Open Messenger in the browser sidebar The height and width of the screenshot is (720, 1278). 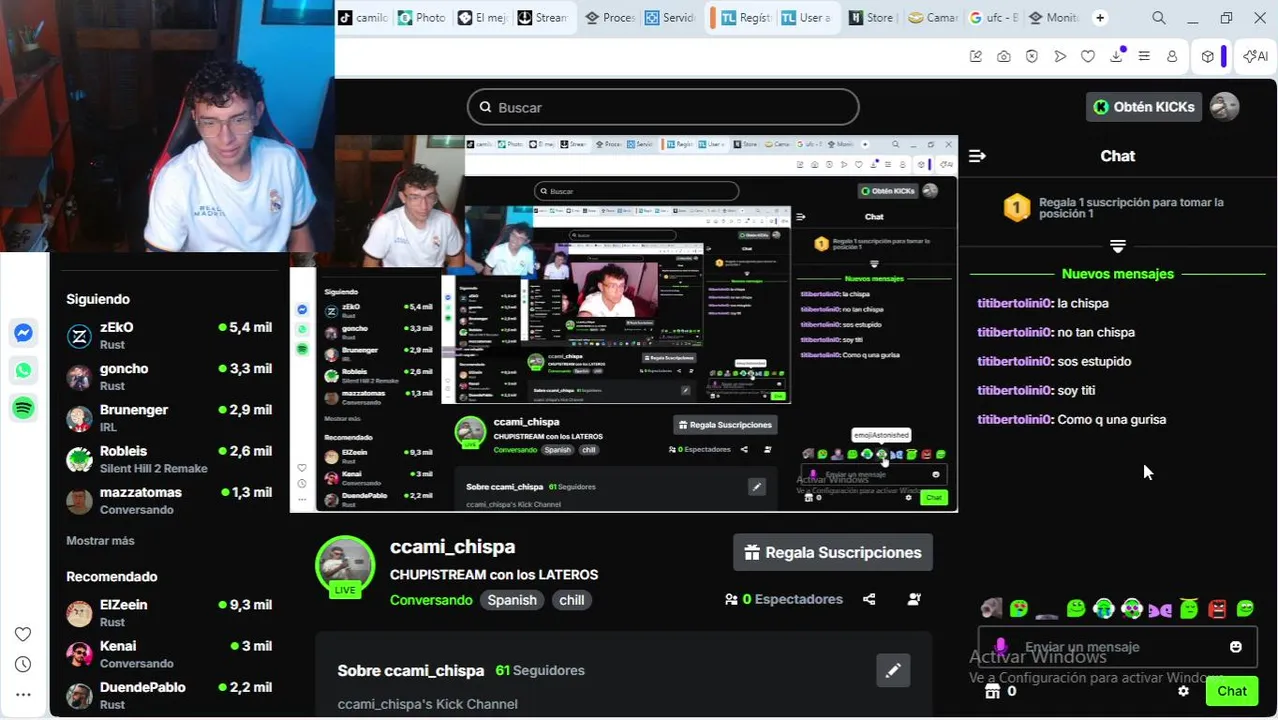click(24, 333)
